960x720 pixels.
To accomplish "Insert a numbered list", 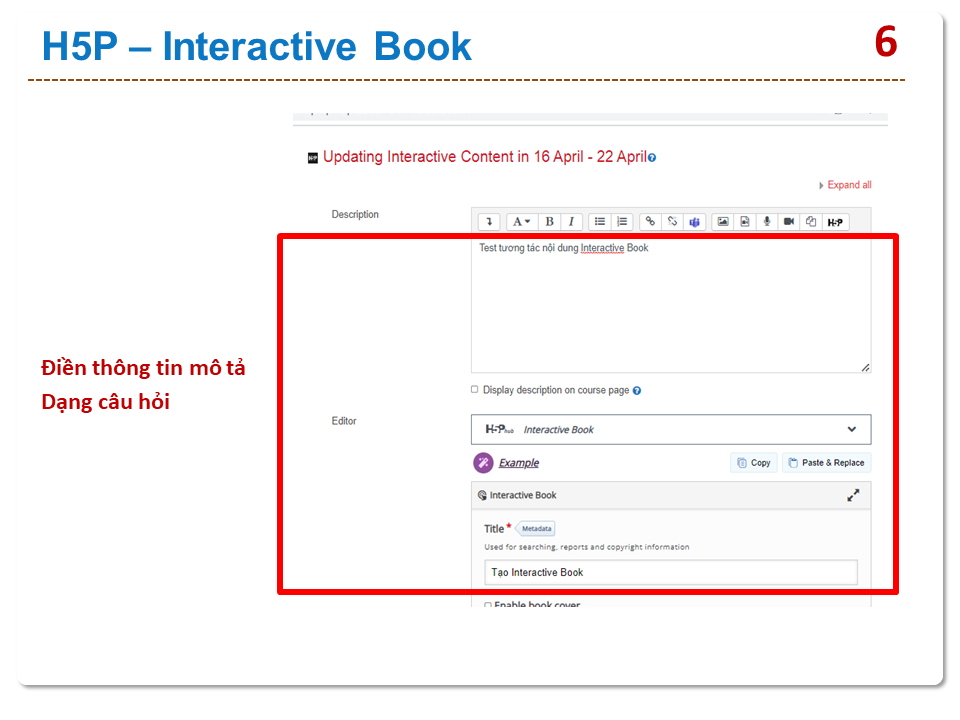I will pos(622,222).
